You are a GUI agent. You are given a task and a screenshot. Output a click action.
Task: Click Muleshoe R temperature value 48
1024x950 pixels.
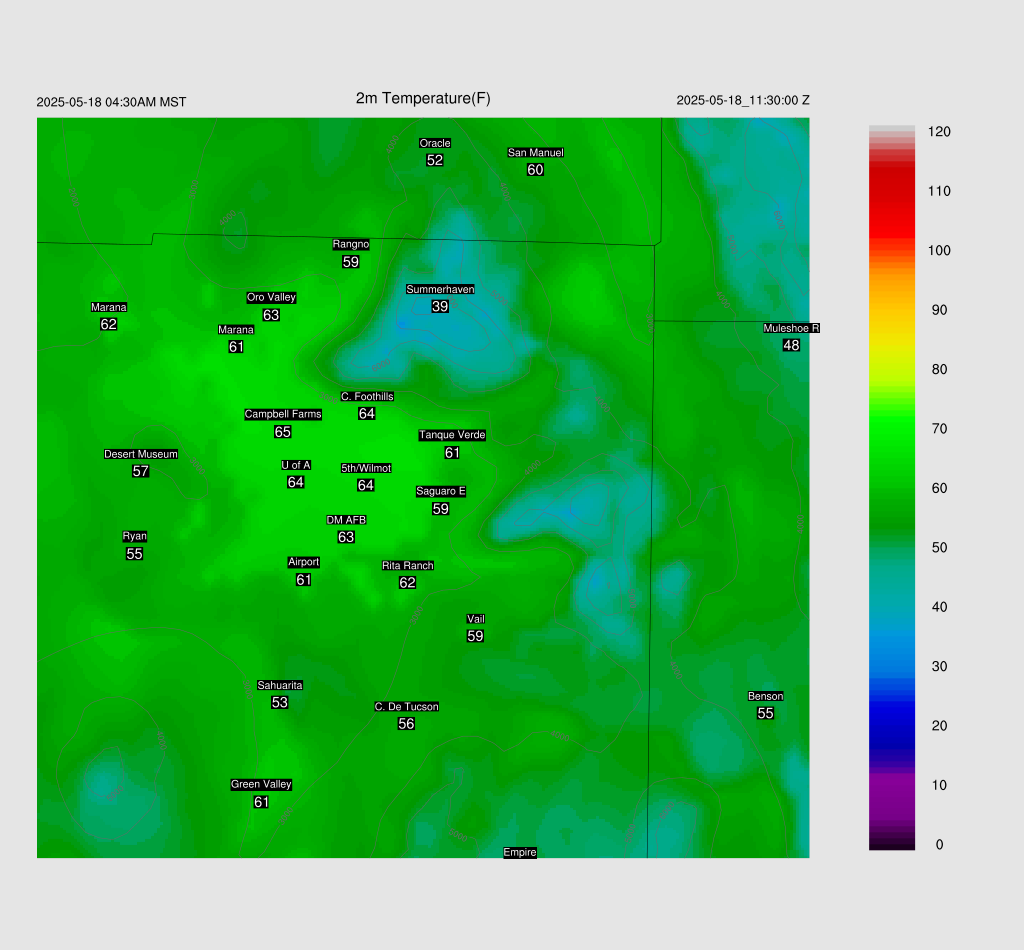coord(792,345)
